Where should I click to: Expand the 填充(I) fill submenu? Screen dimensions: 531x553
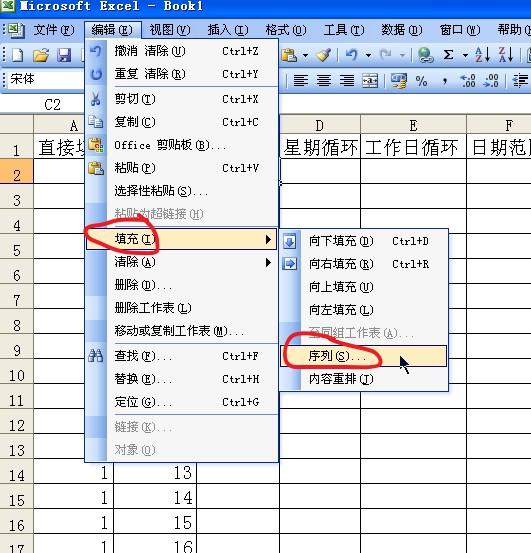181,239
